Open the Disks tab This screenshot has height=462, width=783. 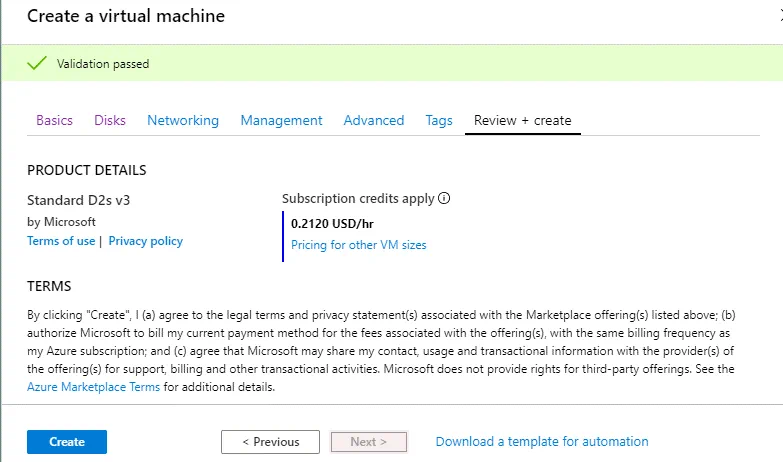(x=110, y=120)
